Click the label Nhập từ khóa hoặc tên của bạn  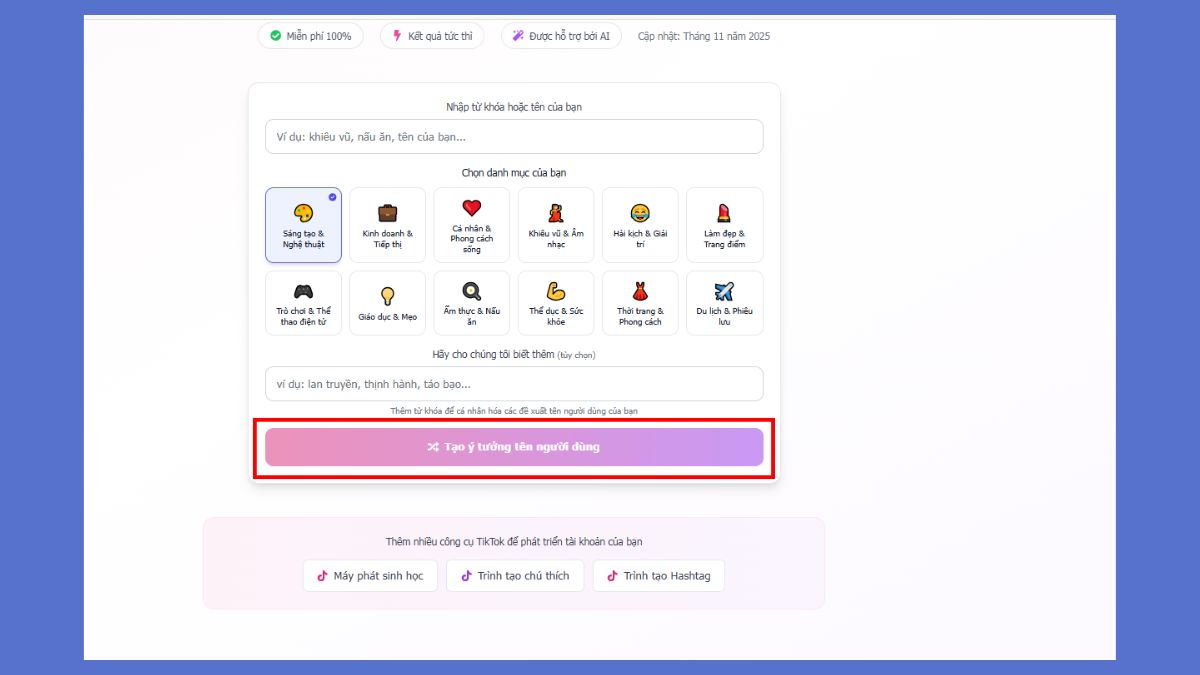click(514, 107)
